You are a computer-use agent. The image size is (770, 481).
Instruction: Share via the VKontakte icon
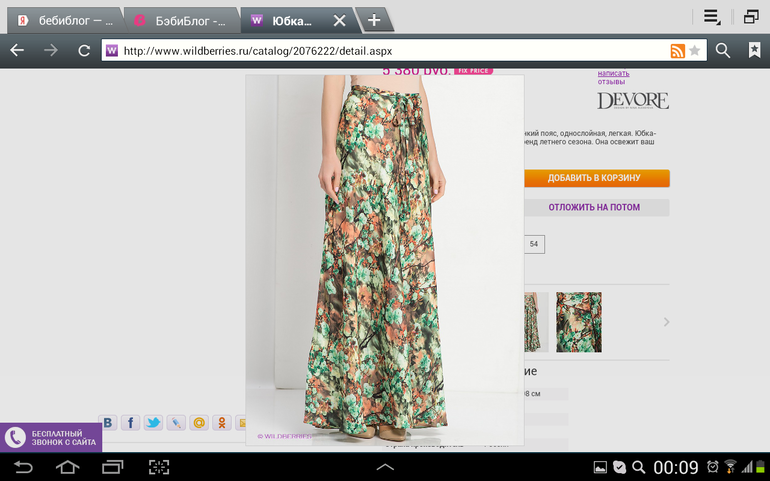click(x=107, y=423)
